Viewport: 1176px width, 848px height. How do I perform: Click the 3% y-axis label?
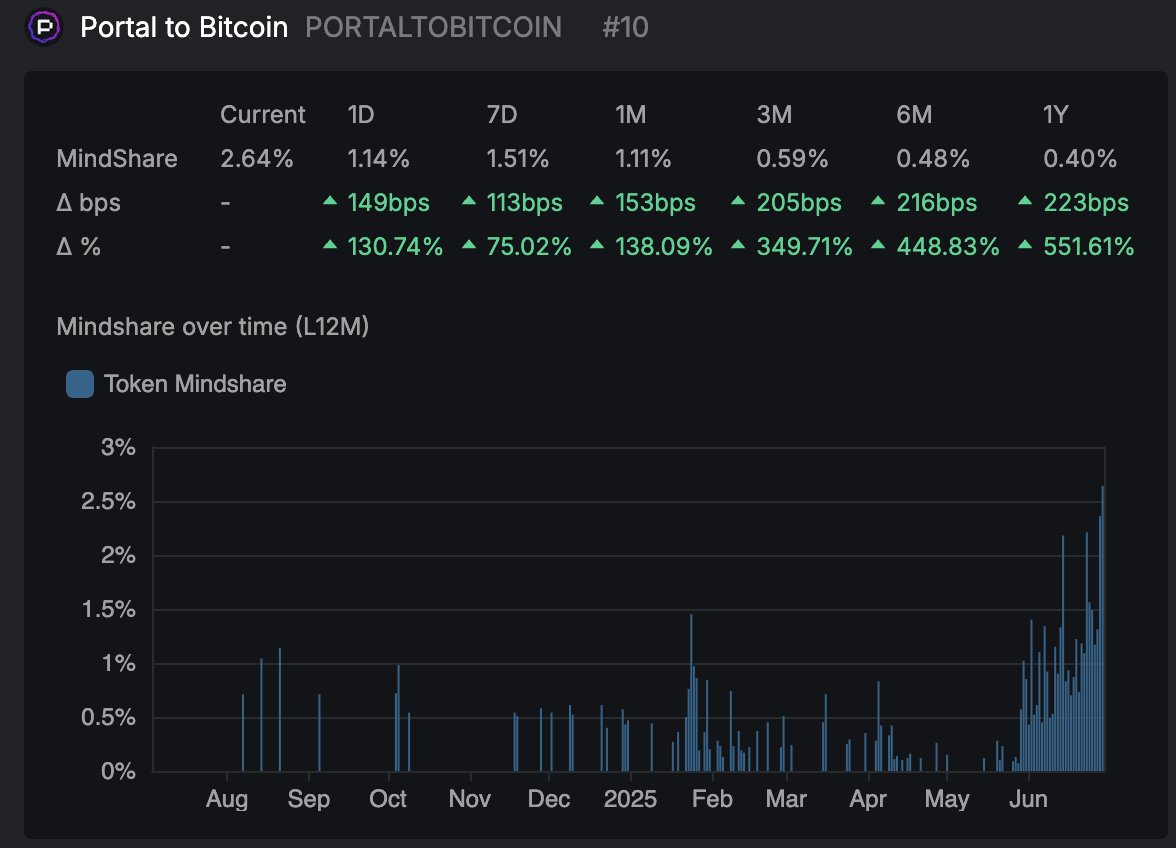coord(118,448)
